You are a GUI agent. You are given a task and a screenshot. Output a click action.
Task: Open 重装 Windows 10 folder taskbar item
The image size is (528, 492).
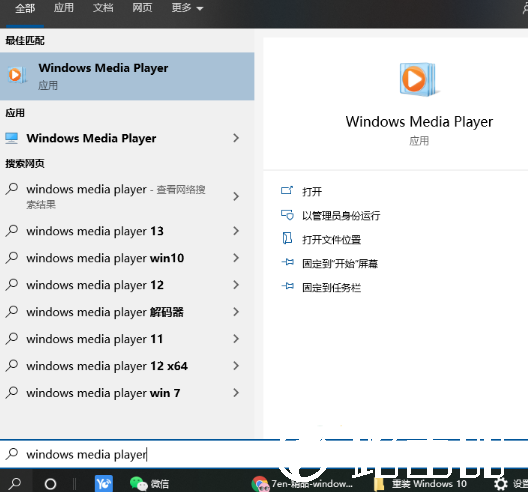421,484
